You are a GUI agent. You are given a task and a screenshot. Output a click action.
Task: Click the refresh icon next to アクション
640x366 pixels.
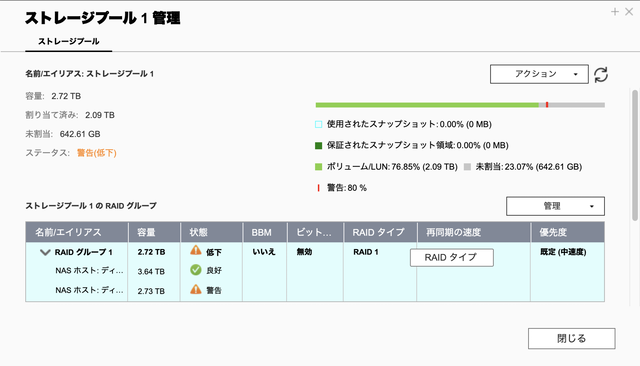pos(601,75)
